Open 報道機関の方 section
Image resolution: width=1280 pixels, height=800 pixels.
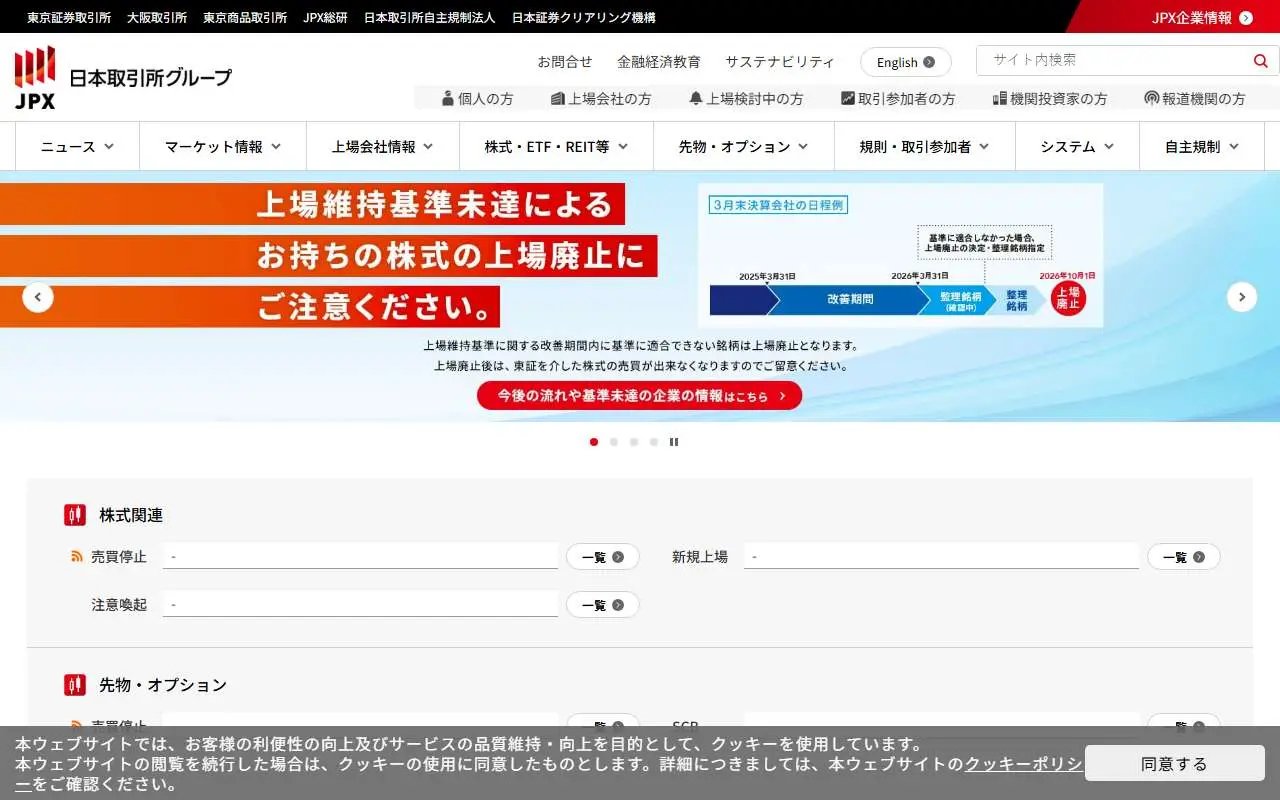click(x=1195, y=98)
